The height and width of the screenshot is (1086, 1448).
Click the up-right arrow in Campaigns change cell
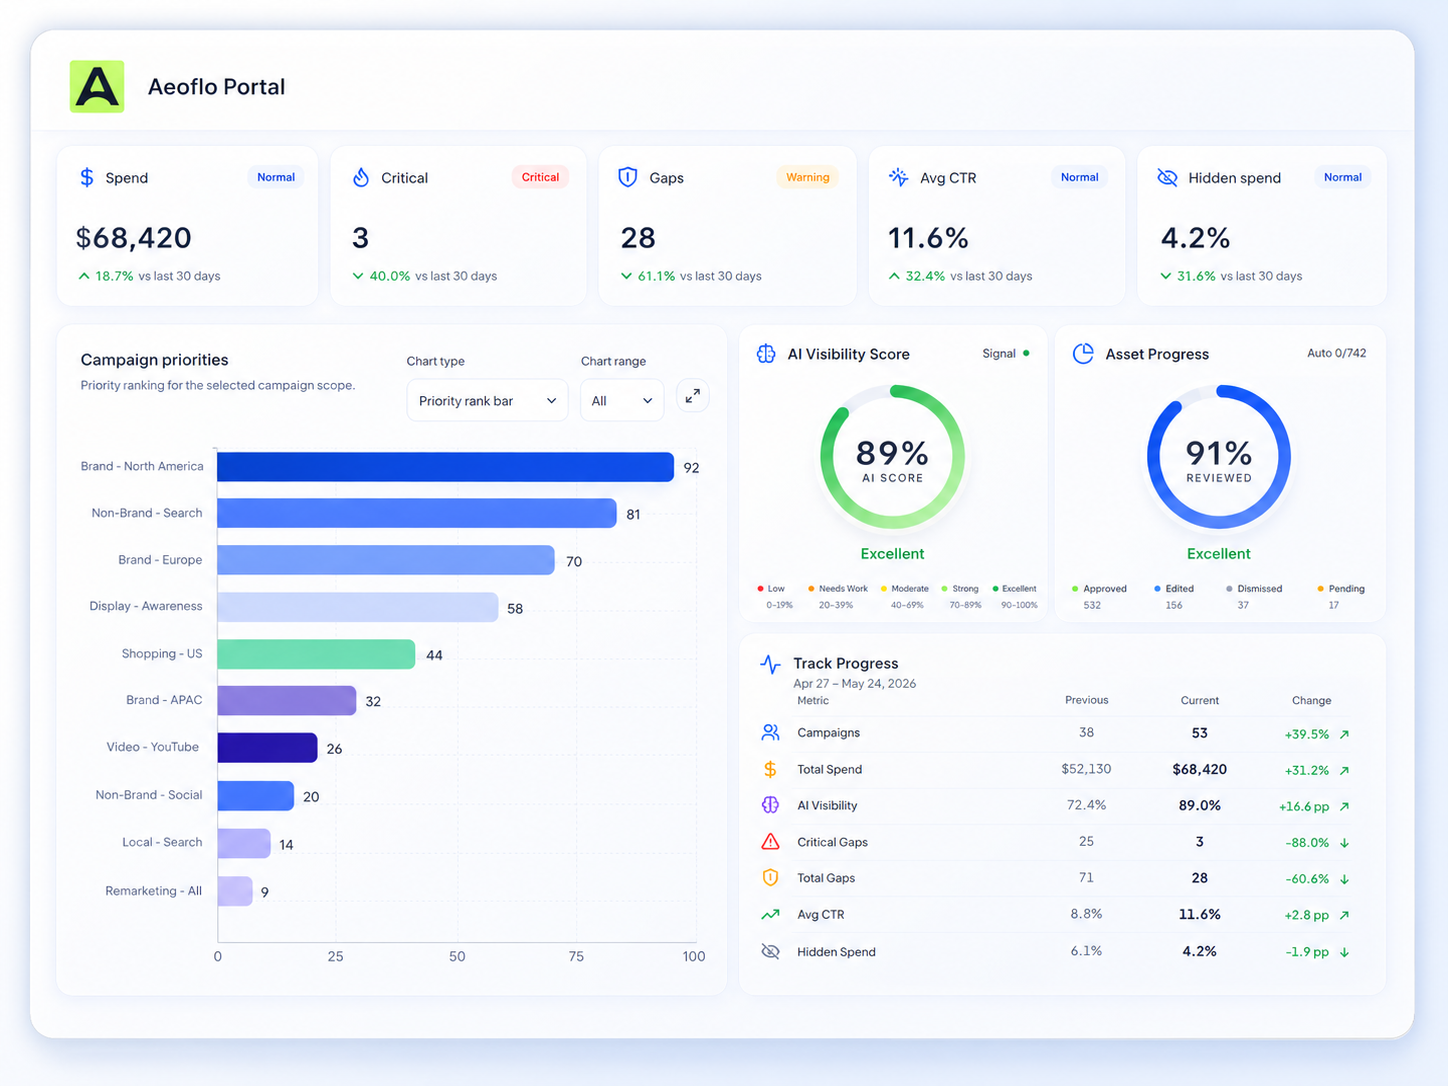pos(1344,734)
